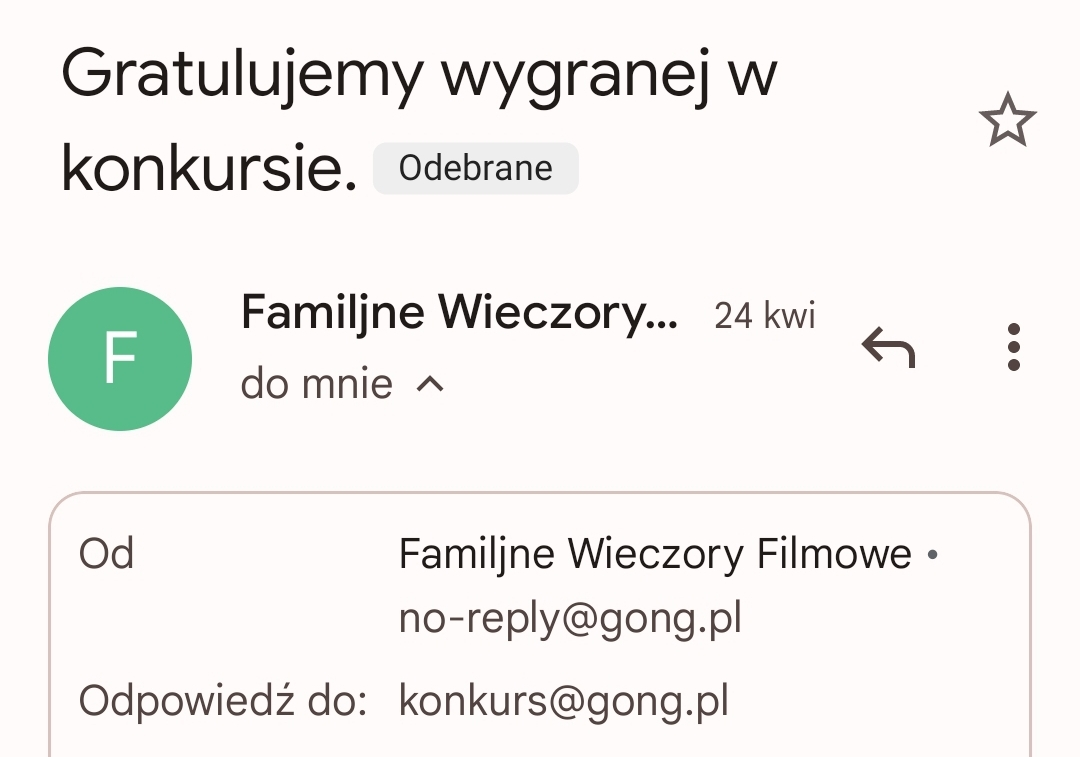Click the 'do mnie' recipient text

coord(317,384)
